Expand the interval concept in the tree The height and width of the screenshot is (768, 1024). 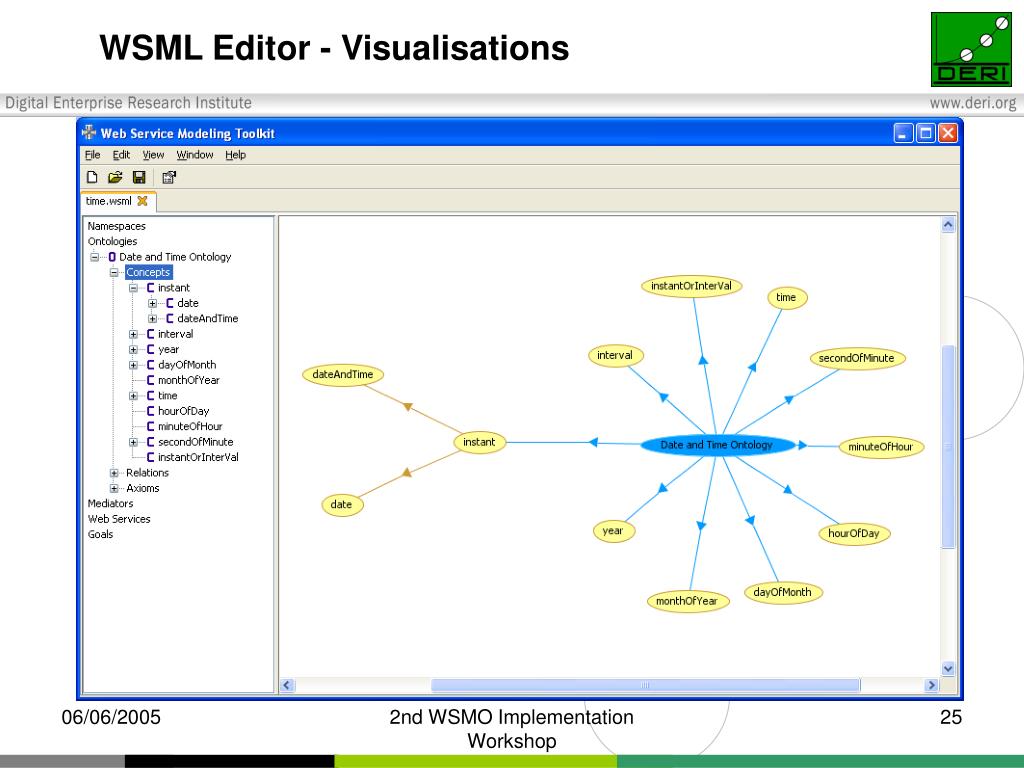point(133,334)
